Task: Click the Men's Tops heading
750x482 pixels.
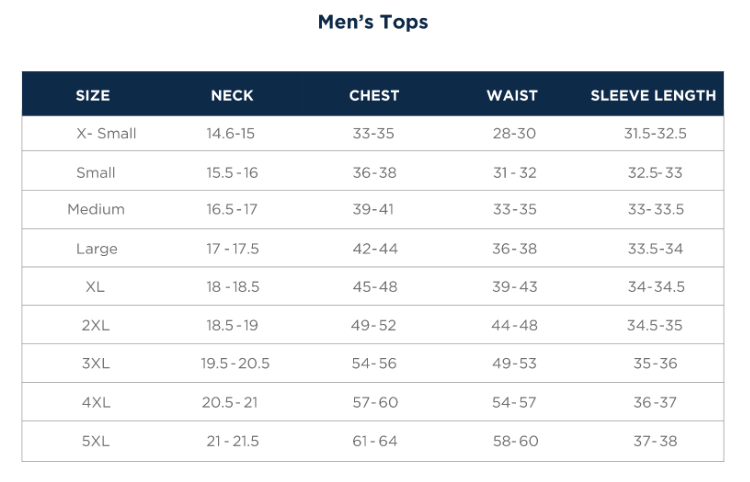Action: point(373,22)
